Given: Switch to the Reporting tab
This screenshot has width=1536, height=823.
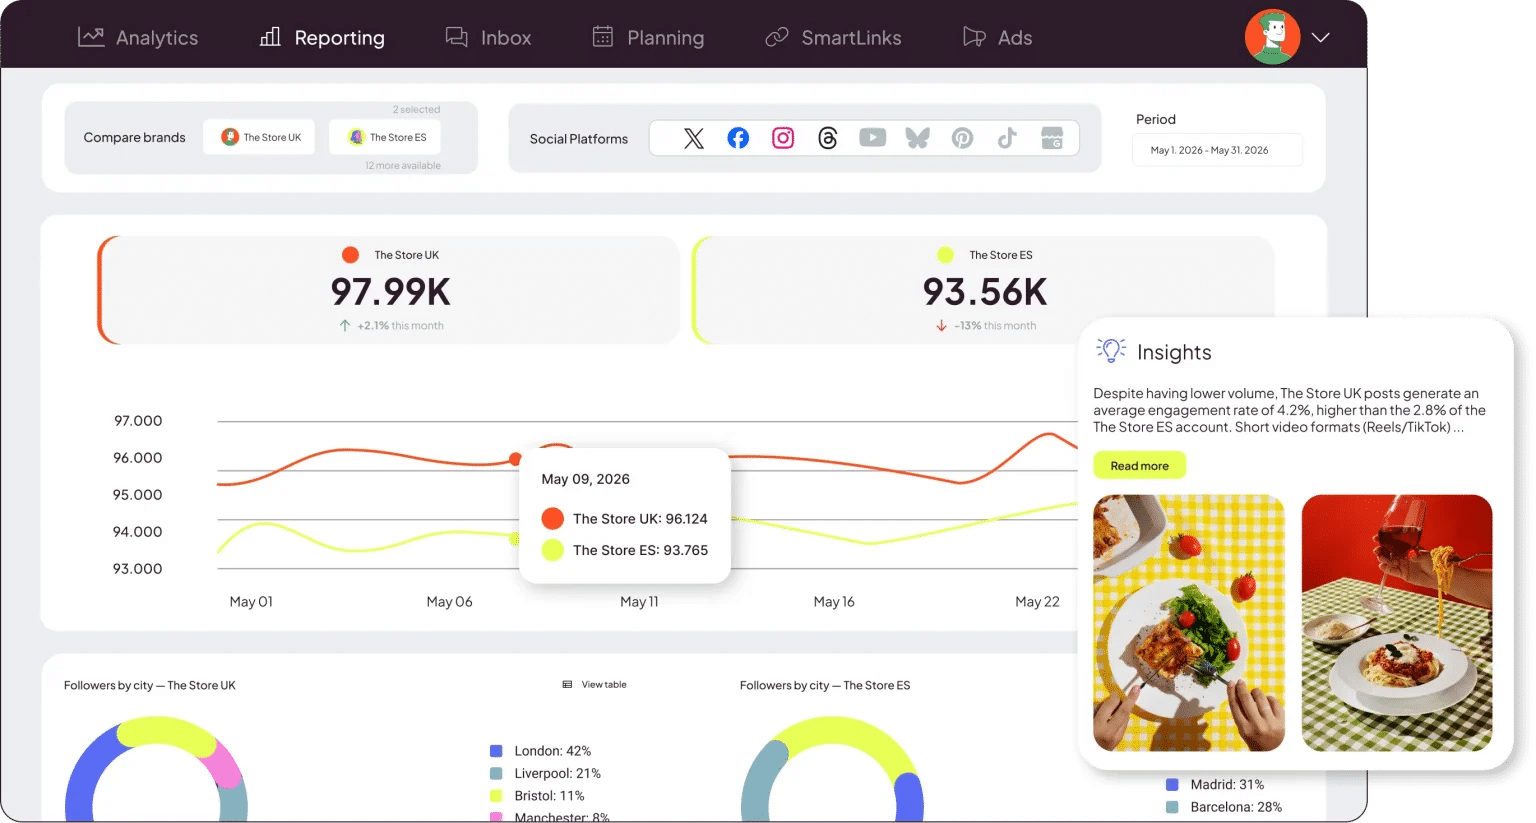Looking at the screenshot, I should point(322,38).
